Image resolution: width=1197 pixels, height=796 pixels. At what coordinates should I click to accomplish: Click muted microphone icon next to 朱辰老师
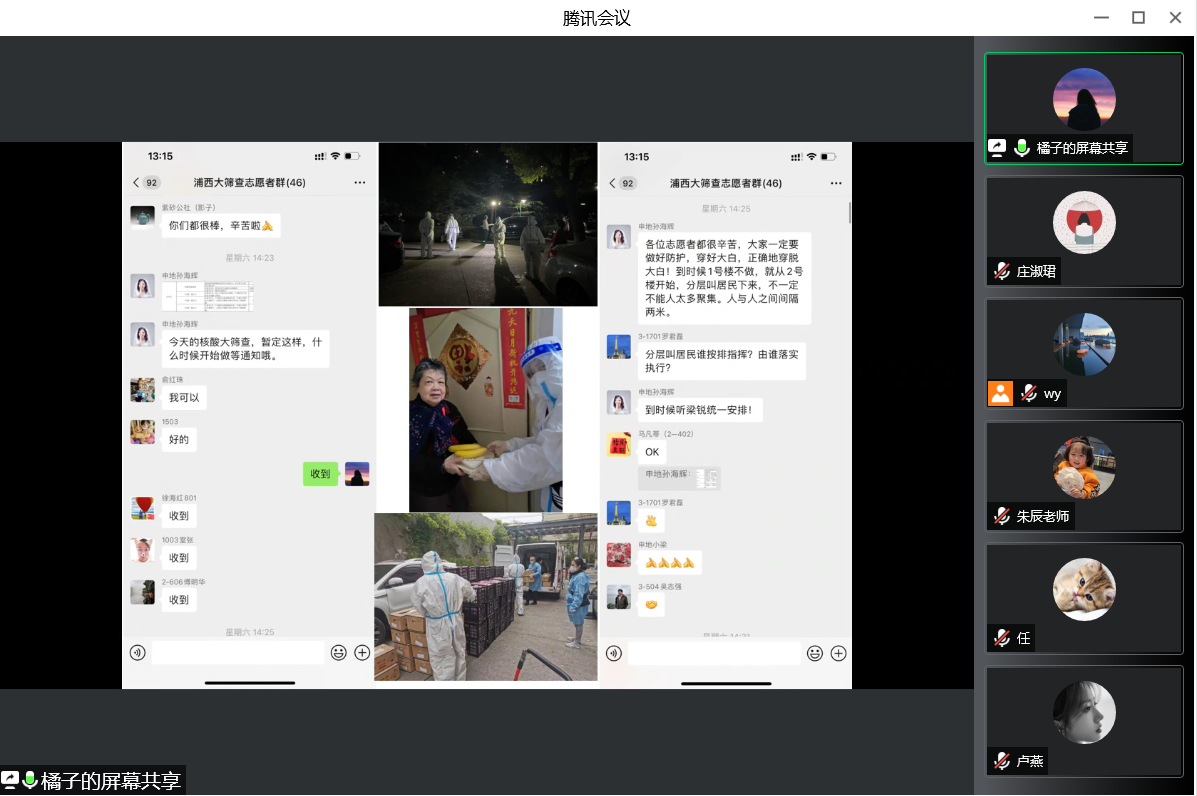click(x=1001, y=516)
